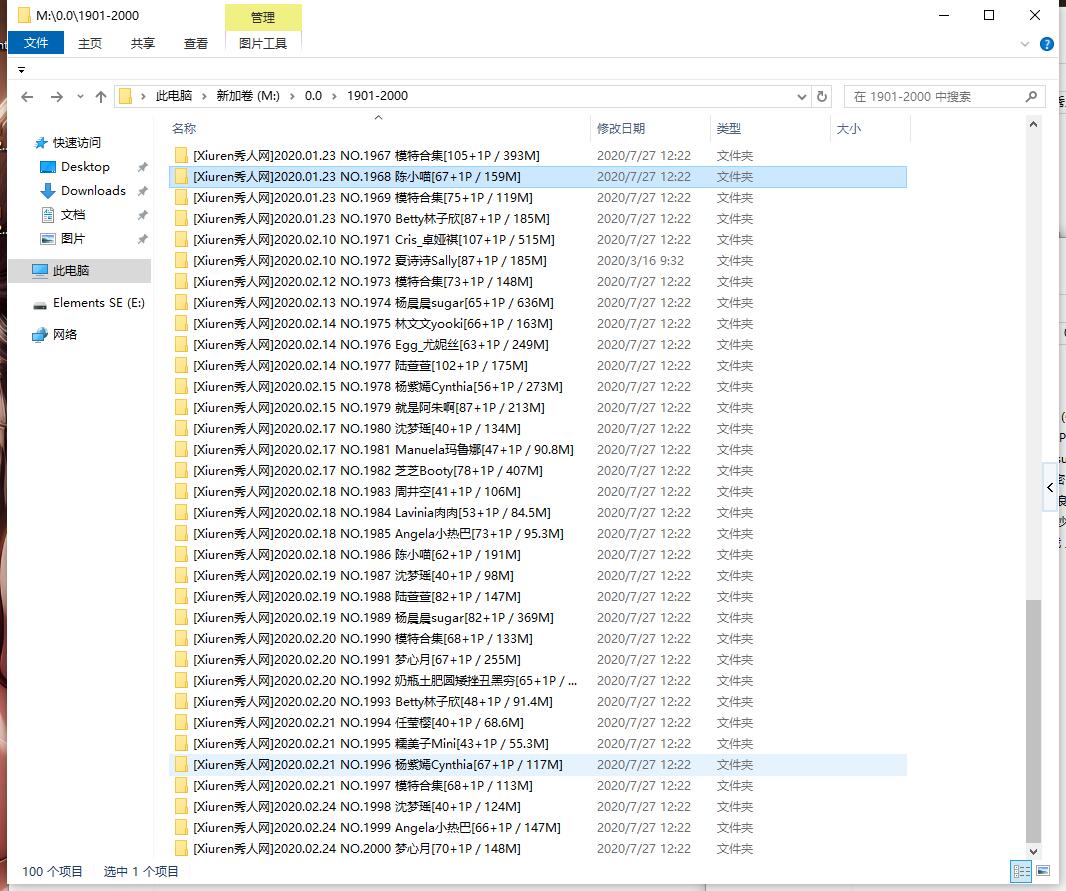The height and width of the screenshot is (891, 1066).
Task: Click the folder icon of NO.1967 模特合集
Action: tap(181, 156)
